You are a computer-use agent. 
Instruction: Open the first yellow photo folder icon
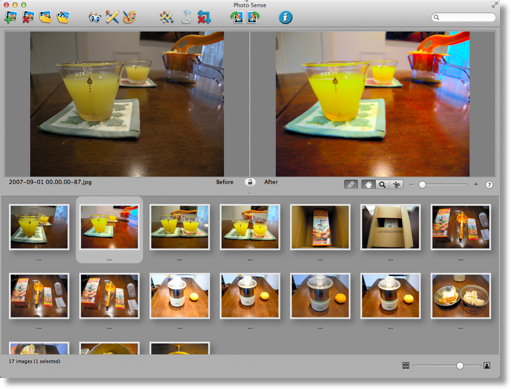point(46,17)
